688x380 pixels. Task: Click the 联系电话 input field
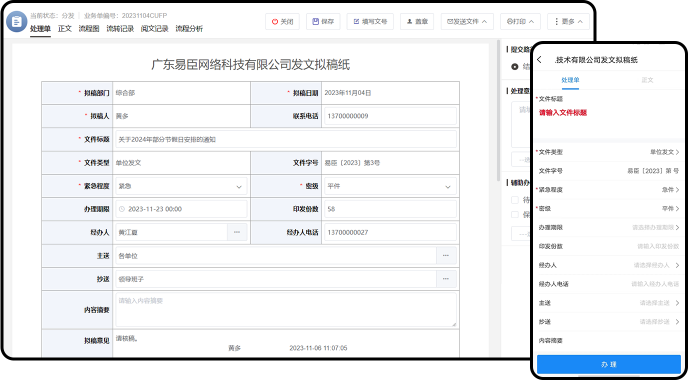(390, 116)
